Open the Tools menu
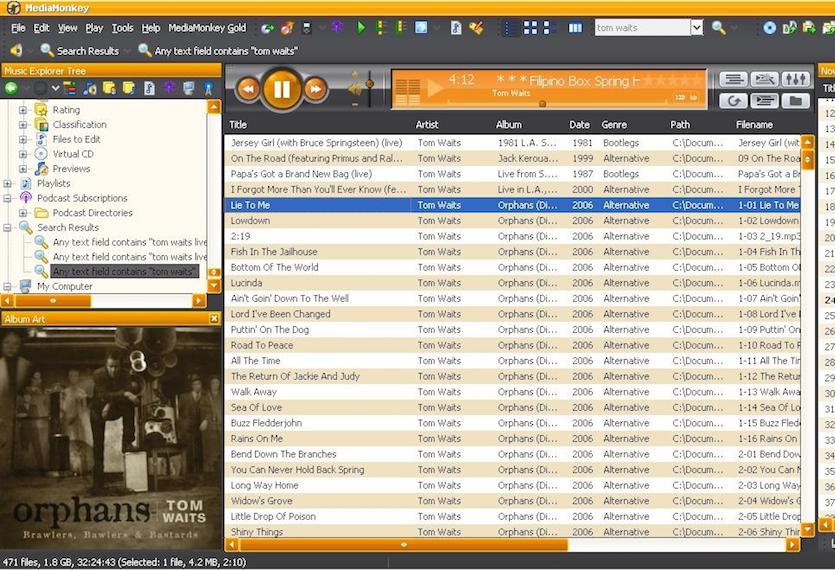 pos(122,28)
